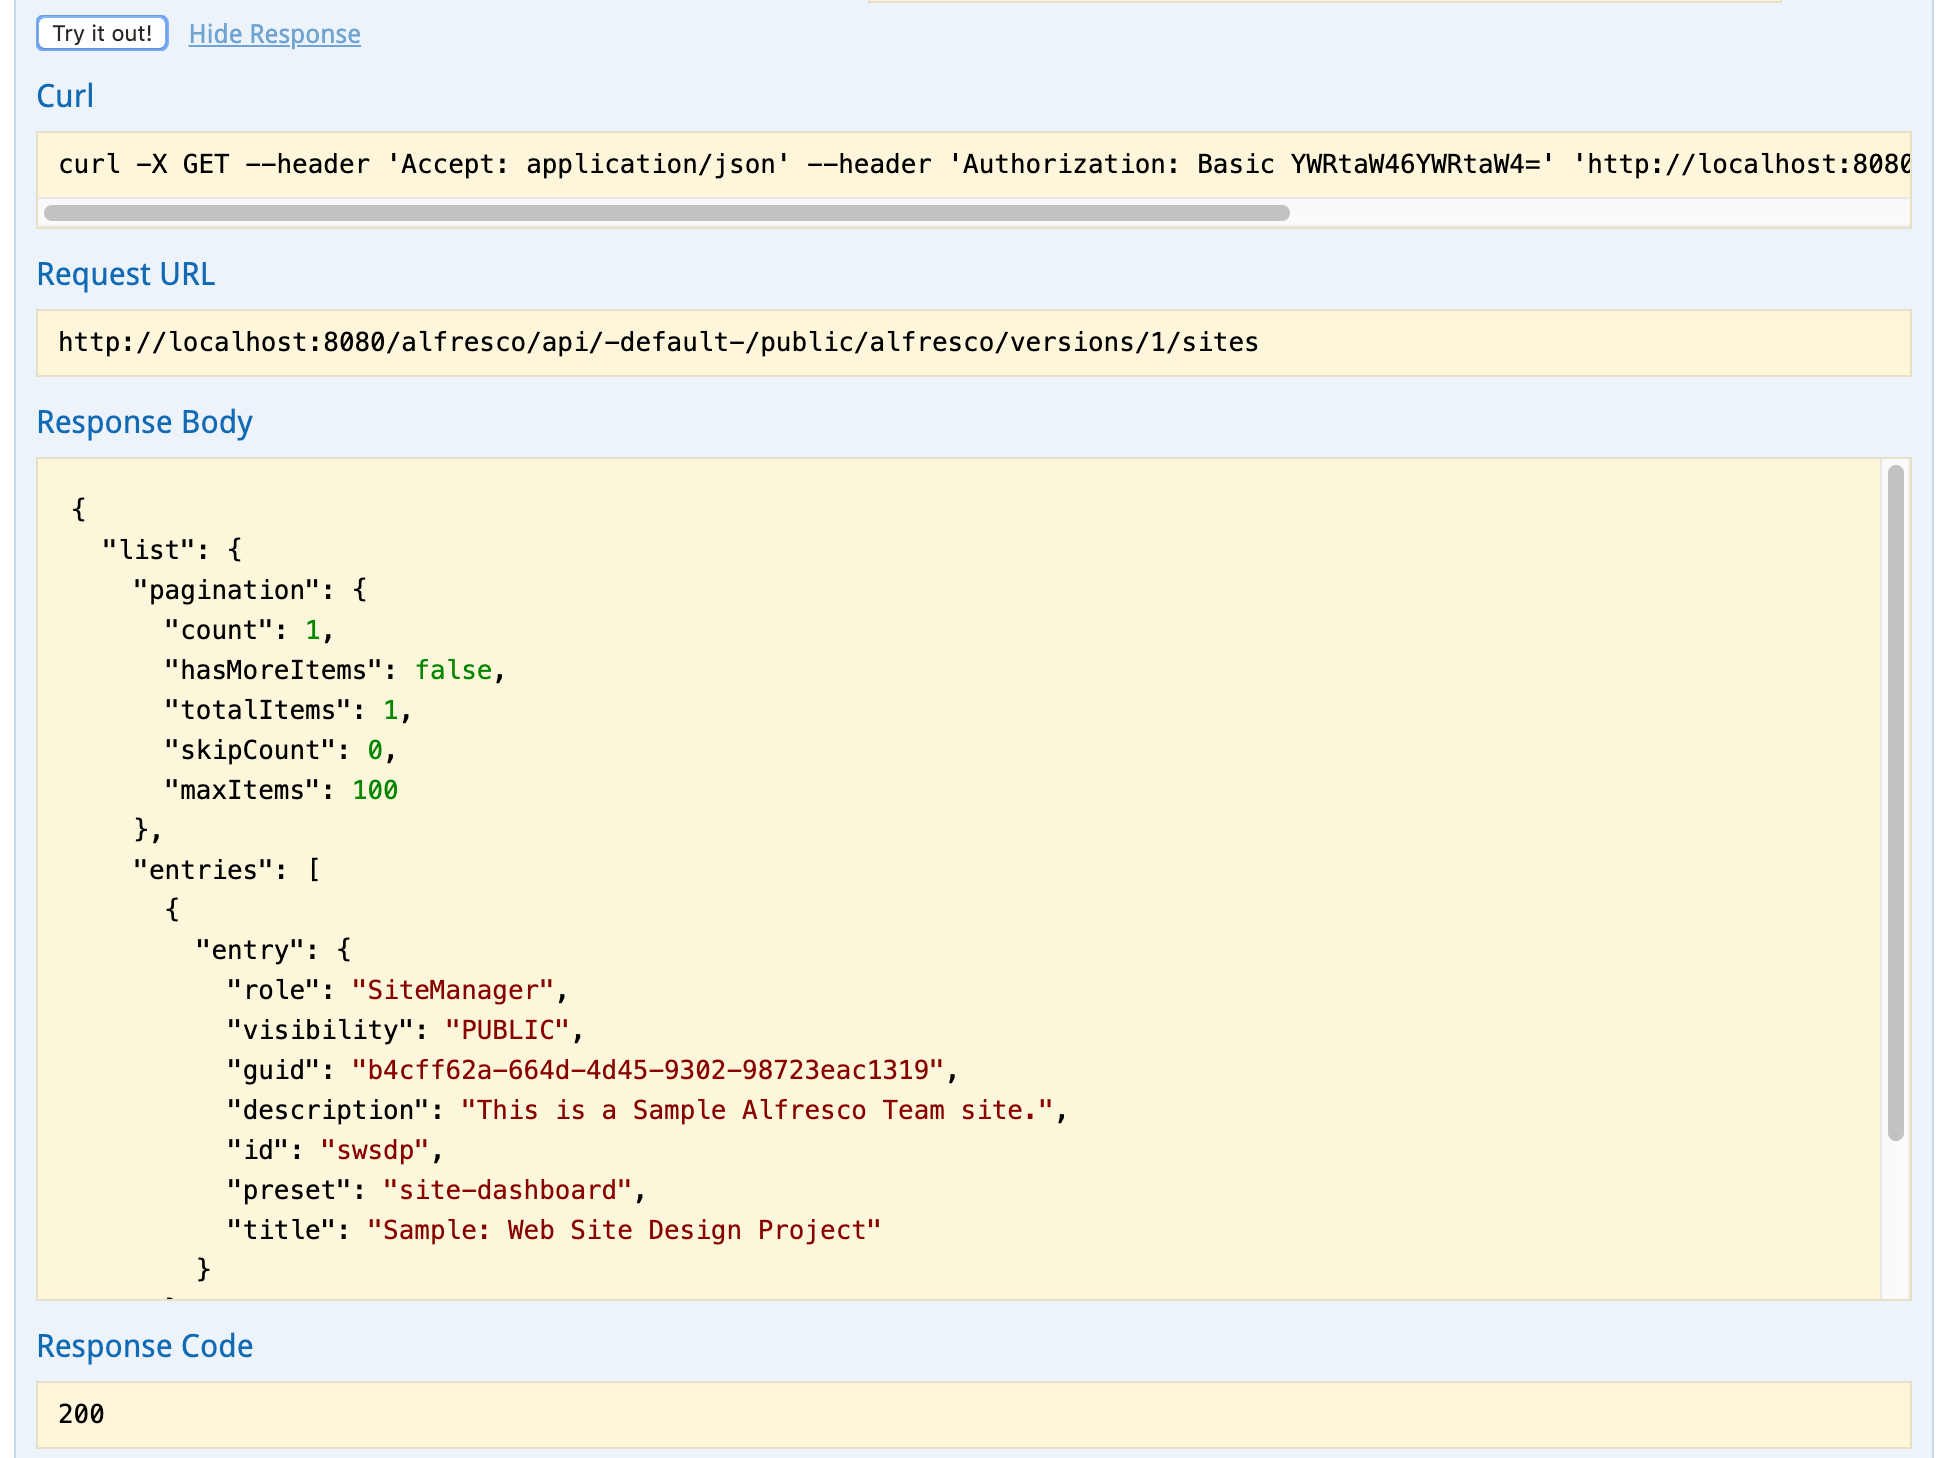
Task: Click the request URL text to select it
Action: click(x=658, y=342)
